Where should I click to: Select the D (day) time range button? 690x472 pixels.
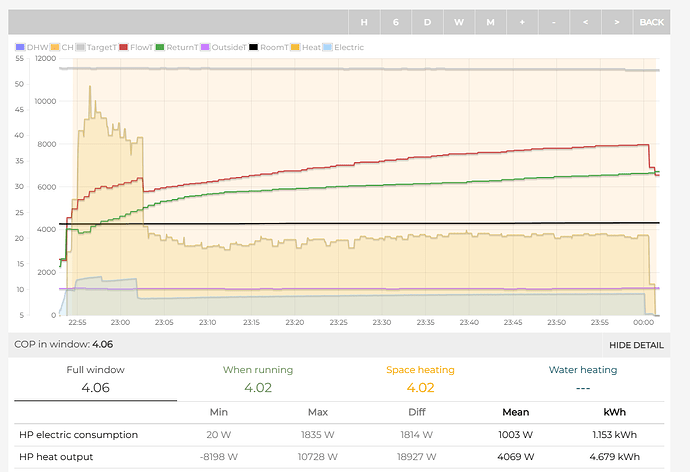[427, 22]
